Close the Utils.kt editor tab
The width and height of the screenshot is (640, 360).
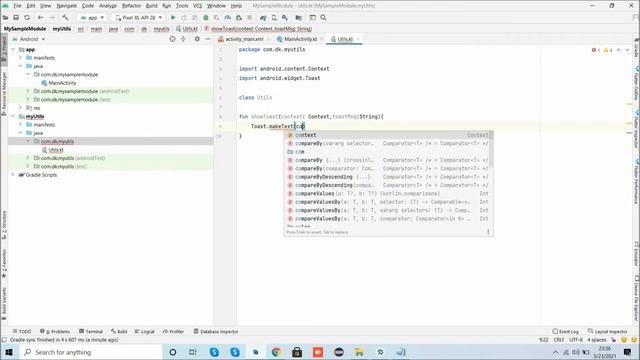click(x=358, y=39)
